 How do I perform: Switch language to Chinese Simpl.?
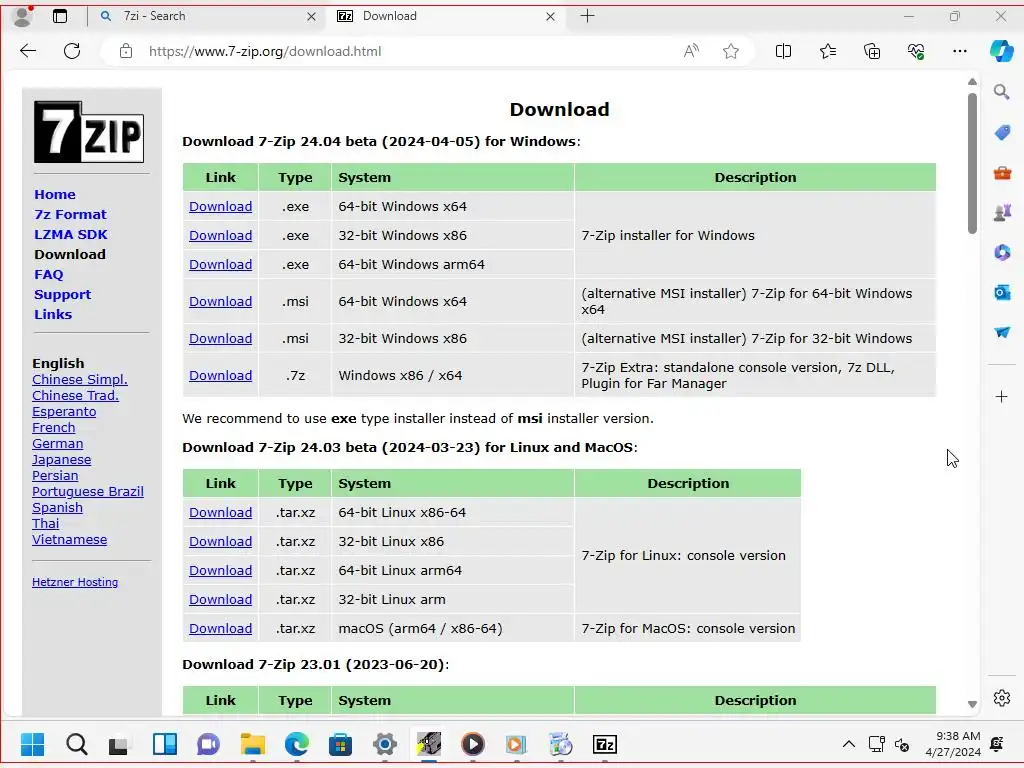(x=80, y=379)
